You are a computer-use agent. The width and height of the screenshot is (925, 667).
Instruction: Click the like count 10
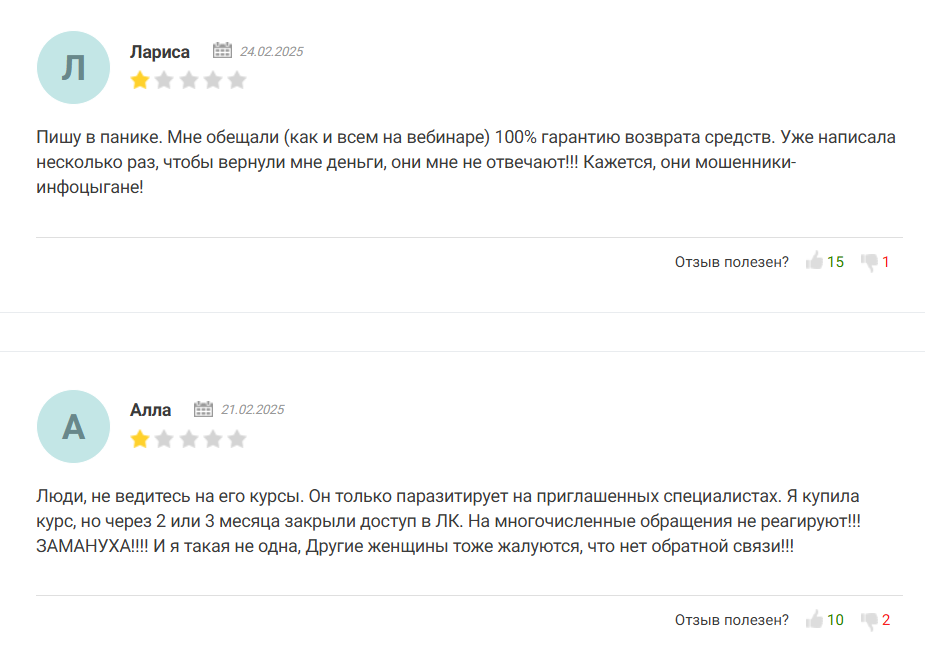(835, 620)
